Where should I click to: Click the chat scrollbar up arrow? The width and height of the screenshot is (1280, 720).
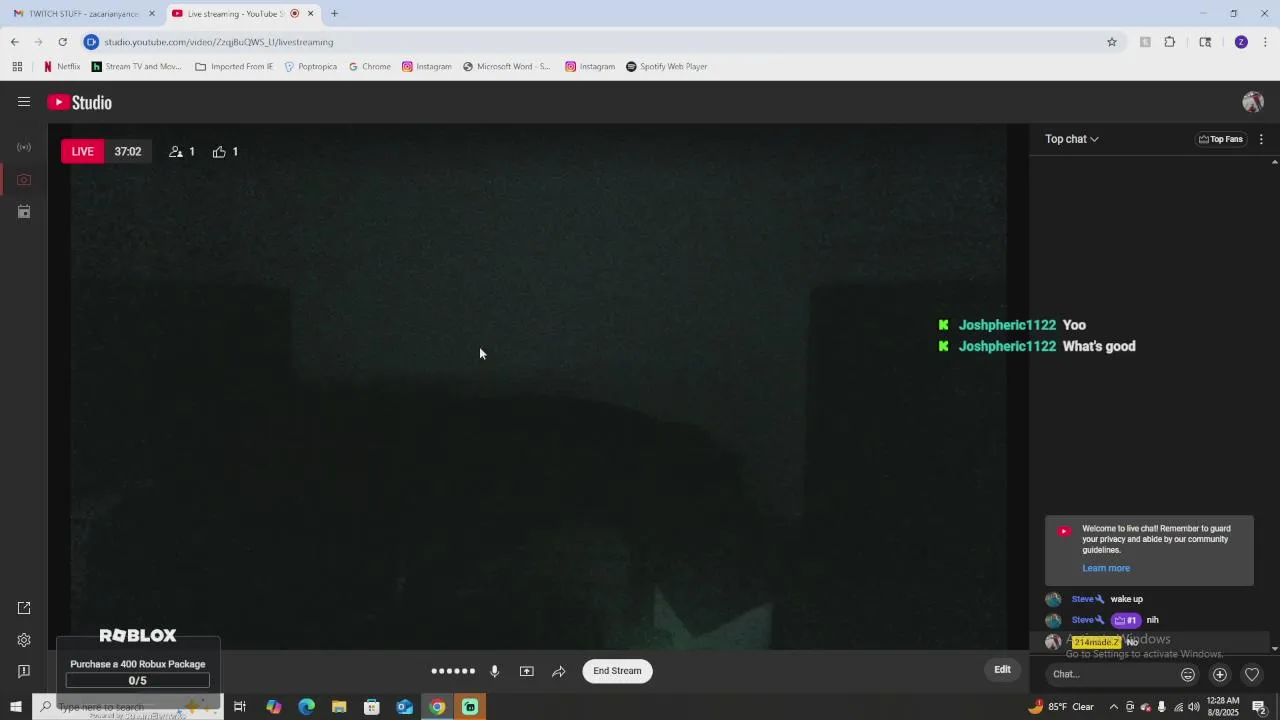click(x=1274, y=162)
